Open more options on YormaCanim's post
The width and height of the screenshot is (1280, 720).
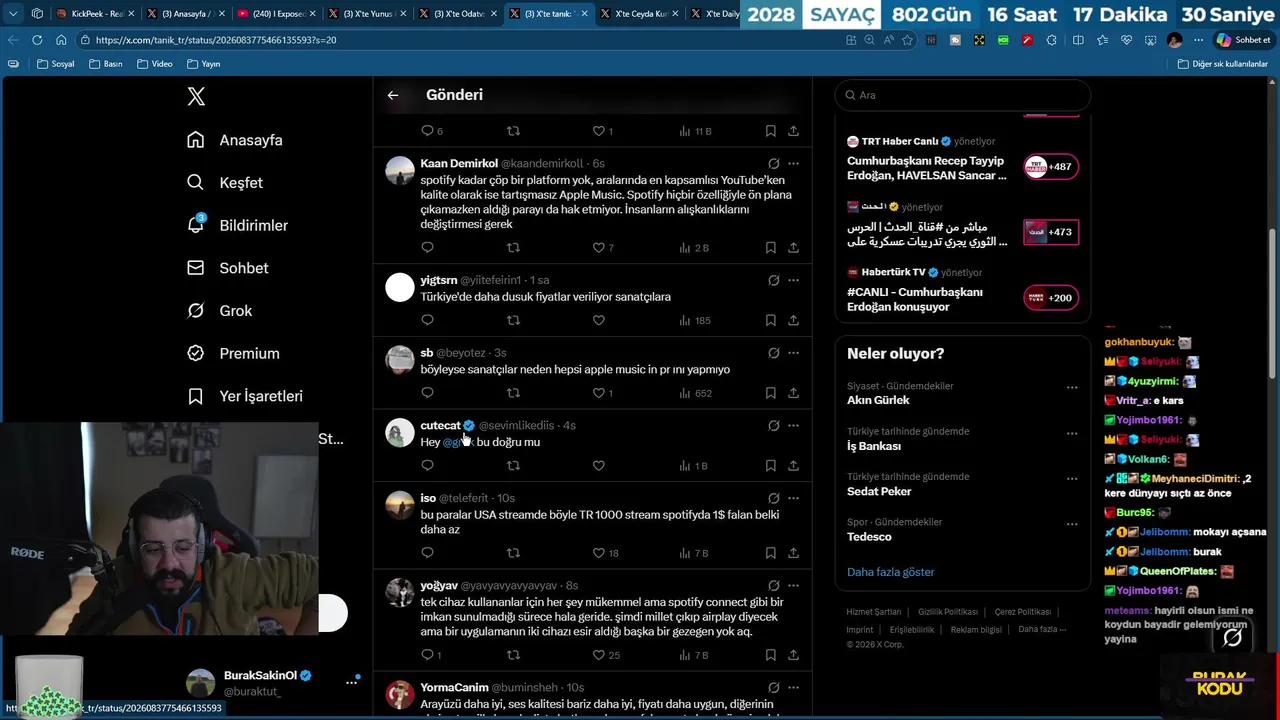tap(793, 688)
